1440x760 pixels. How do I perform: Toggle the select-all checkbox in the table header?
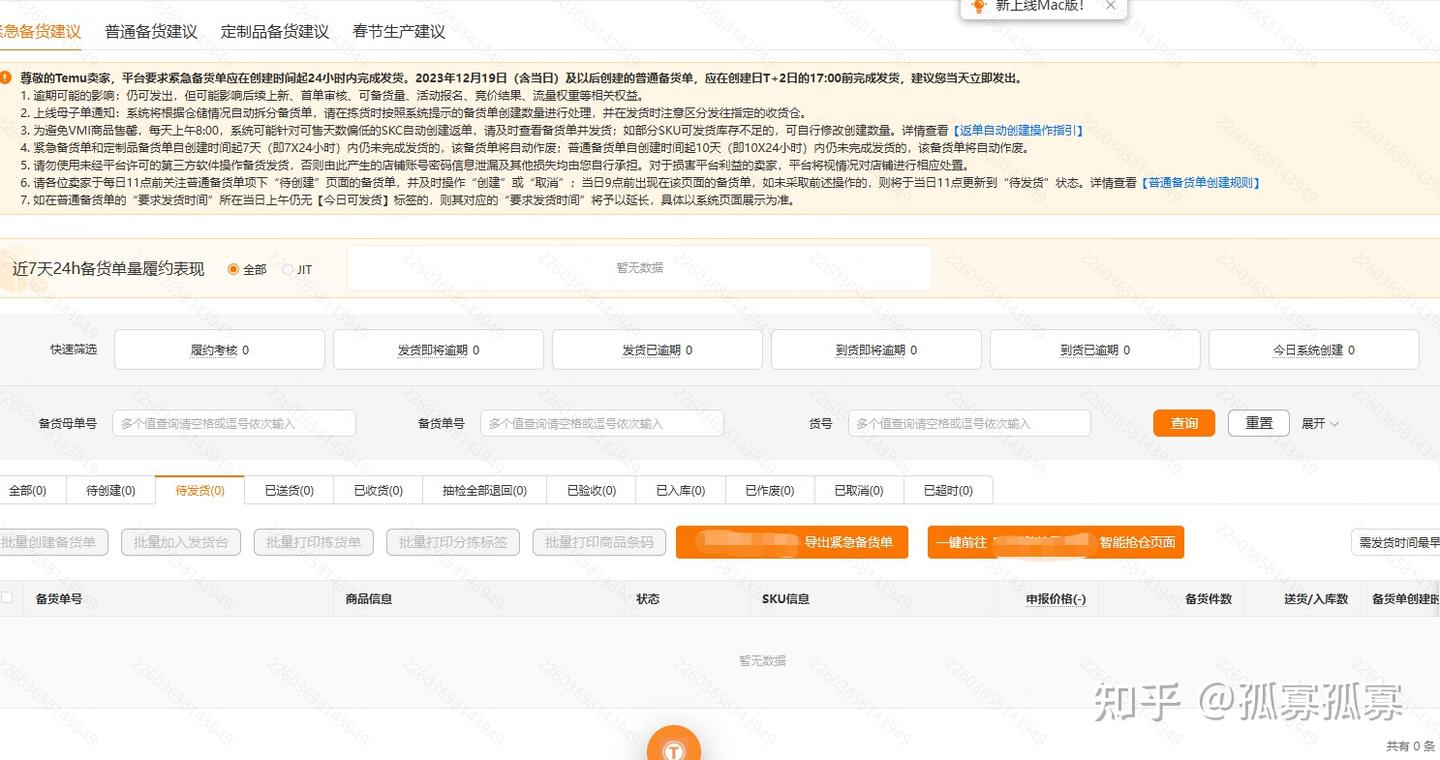point(6,597)
